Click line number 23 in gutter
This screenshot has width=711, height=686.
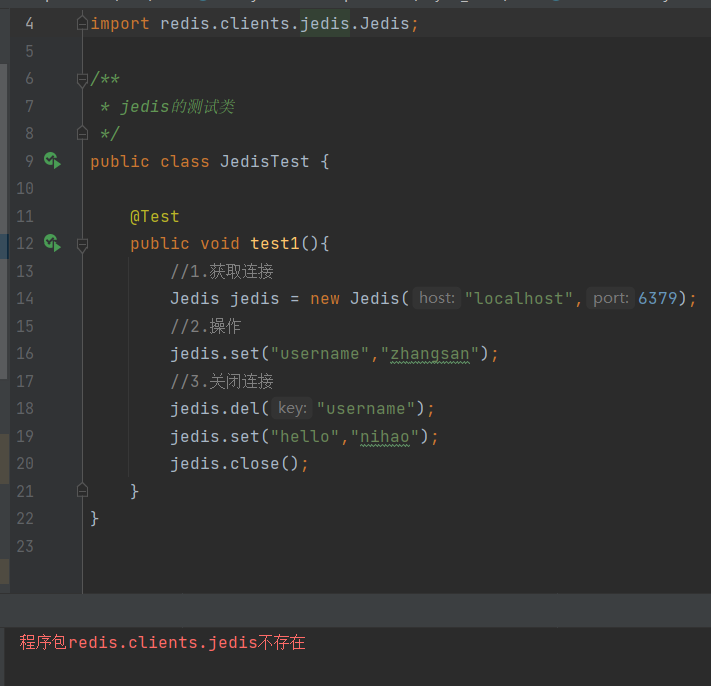tap(25, 546)
